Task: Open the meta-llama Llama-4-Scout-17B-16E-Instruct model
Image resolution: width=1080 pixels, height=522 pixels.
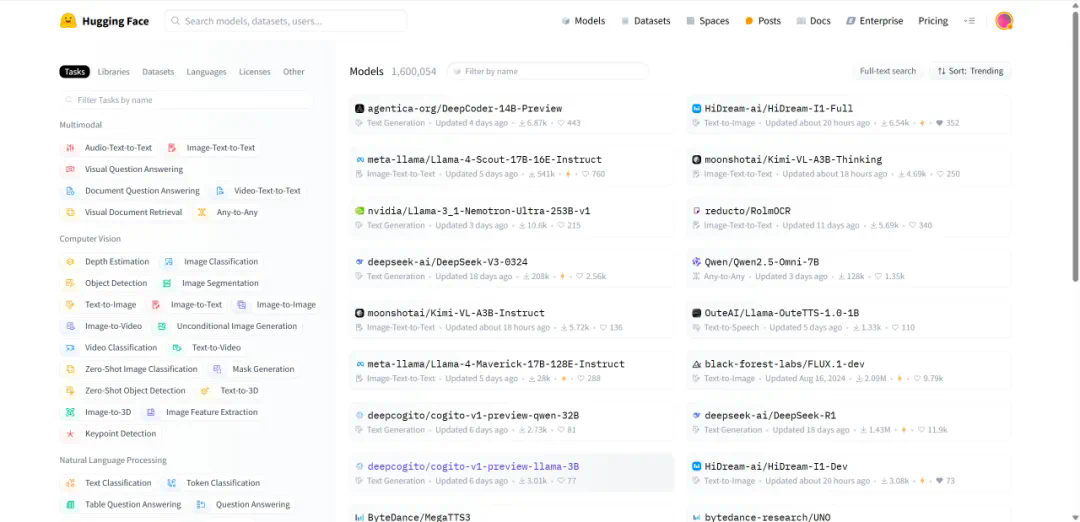Action: (484, 159)
